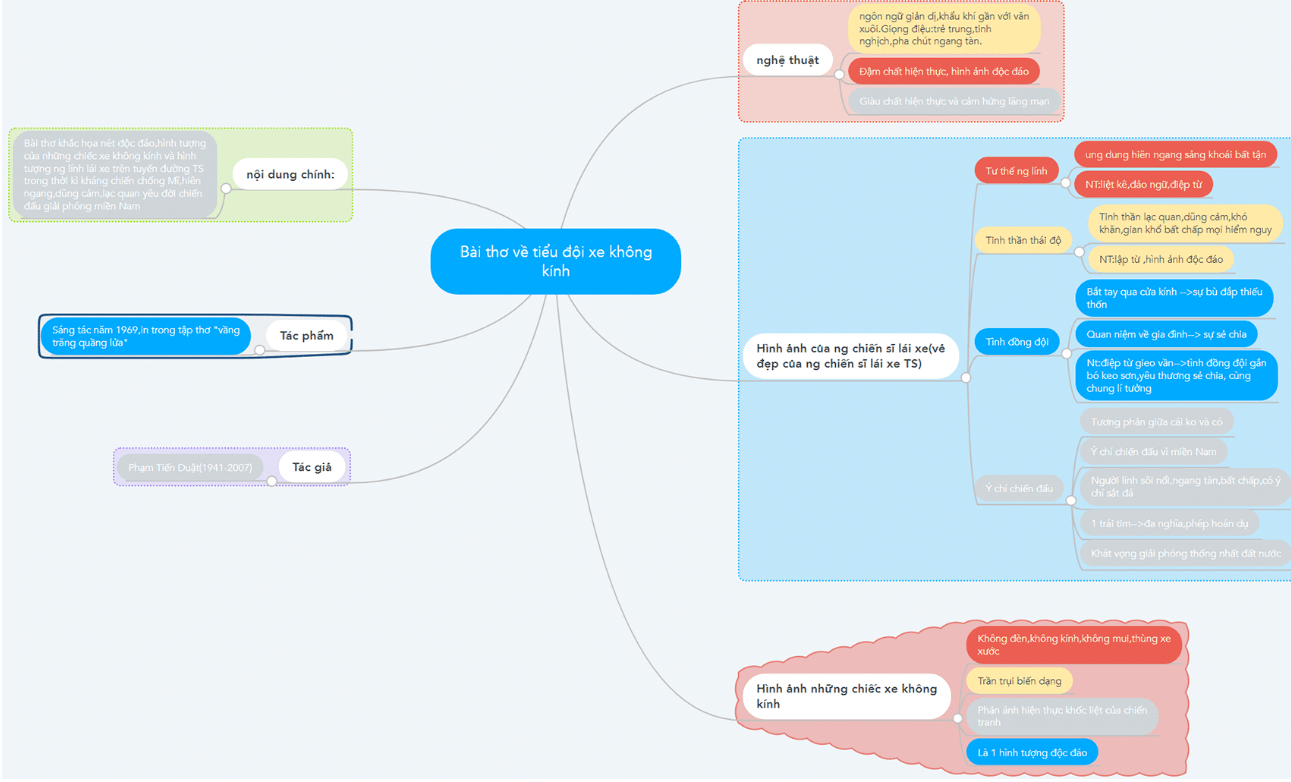The width and height of the screenshot is (1291, 782).
Task: Collapse the 'nội dung chính:' branch circle
Action: point(226,188)
